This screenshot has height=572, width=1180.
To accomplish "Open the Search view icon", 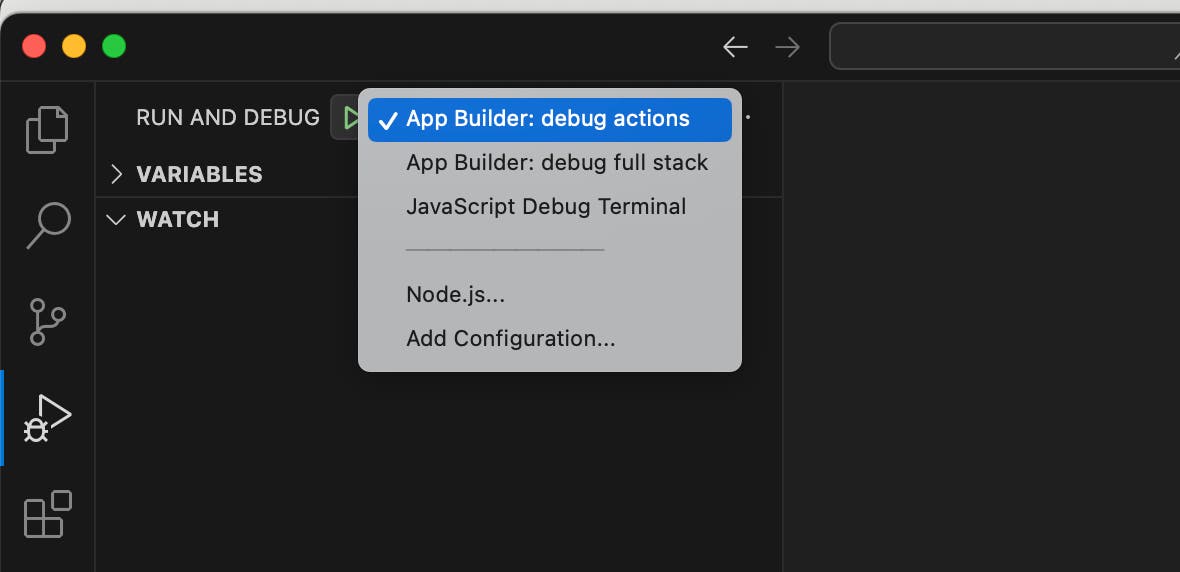I will click(49, 226).
